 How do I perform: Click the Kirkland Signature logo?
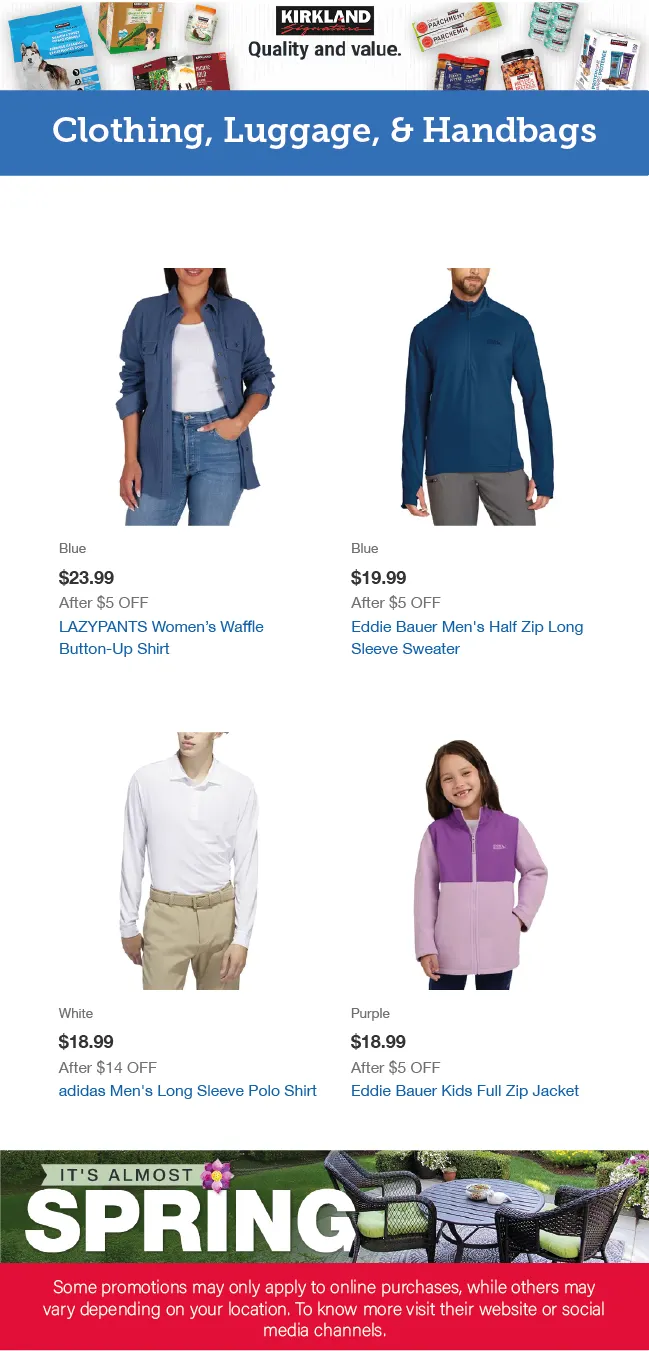click(x=324, y=21)
